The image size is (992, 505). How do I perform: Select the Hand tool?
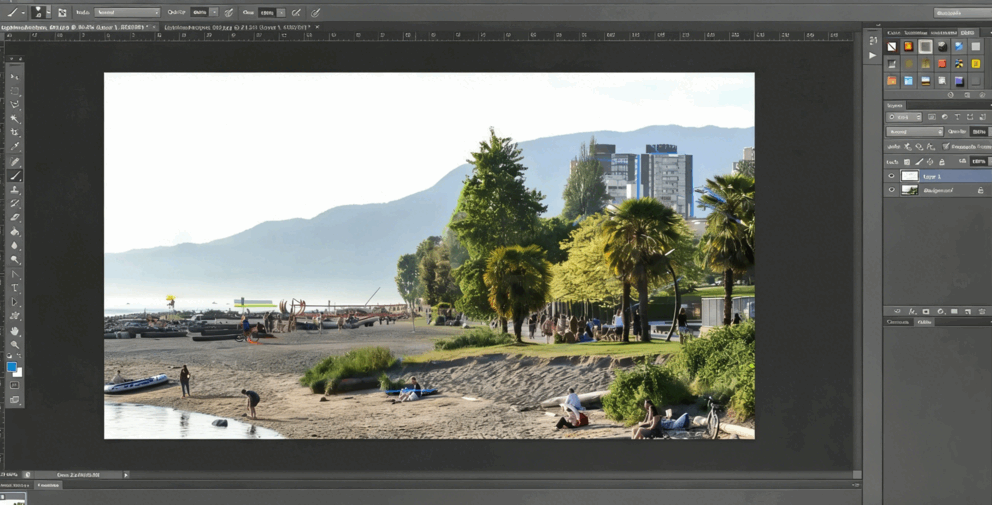tap(14, 331)
